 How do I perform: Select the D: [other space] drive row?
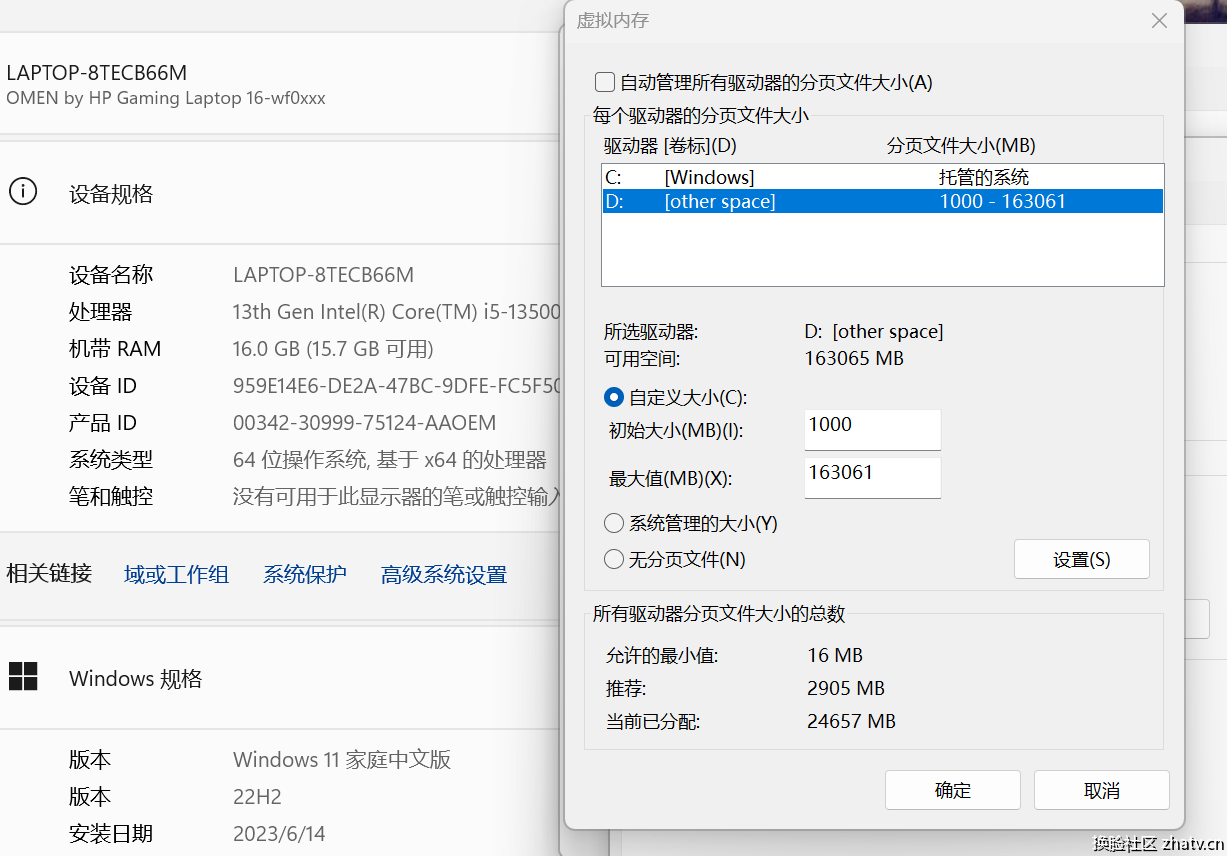tap(883, 201)
